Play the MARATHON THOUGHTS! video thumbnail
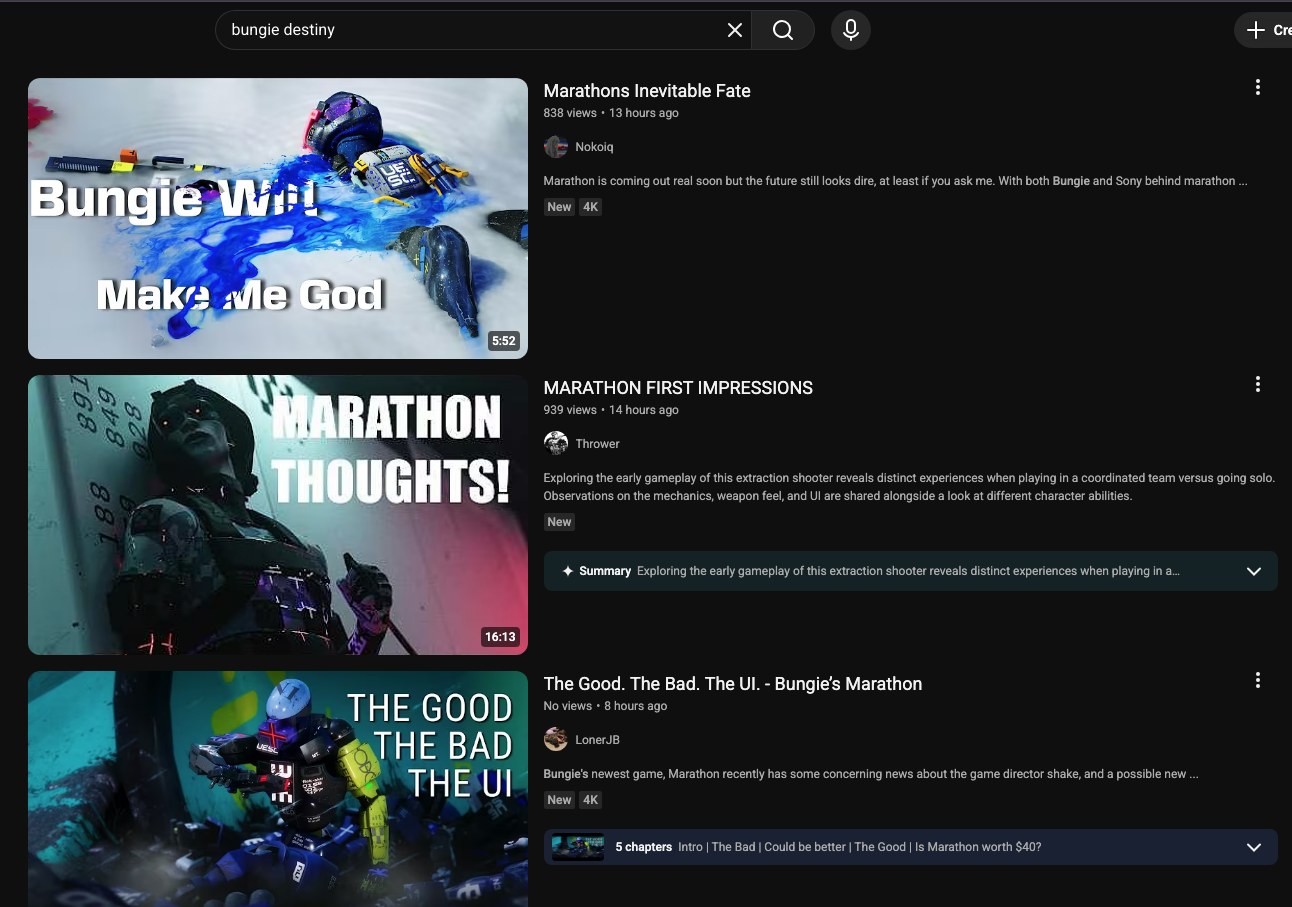 tap(278, 515)
